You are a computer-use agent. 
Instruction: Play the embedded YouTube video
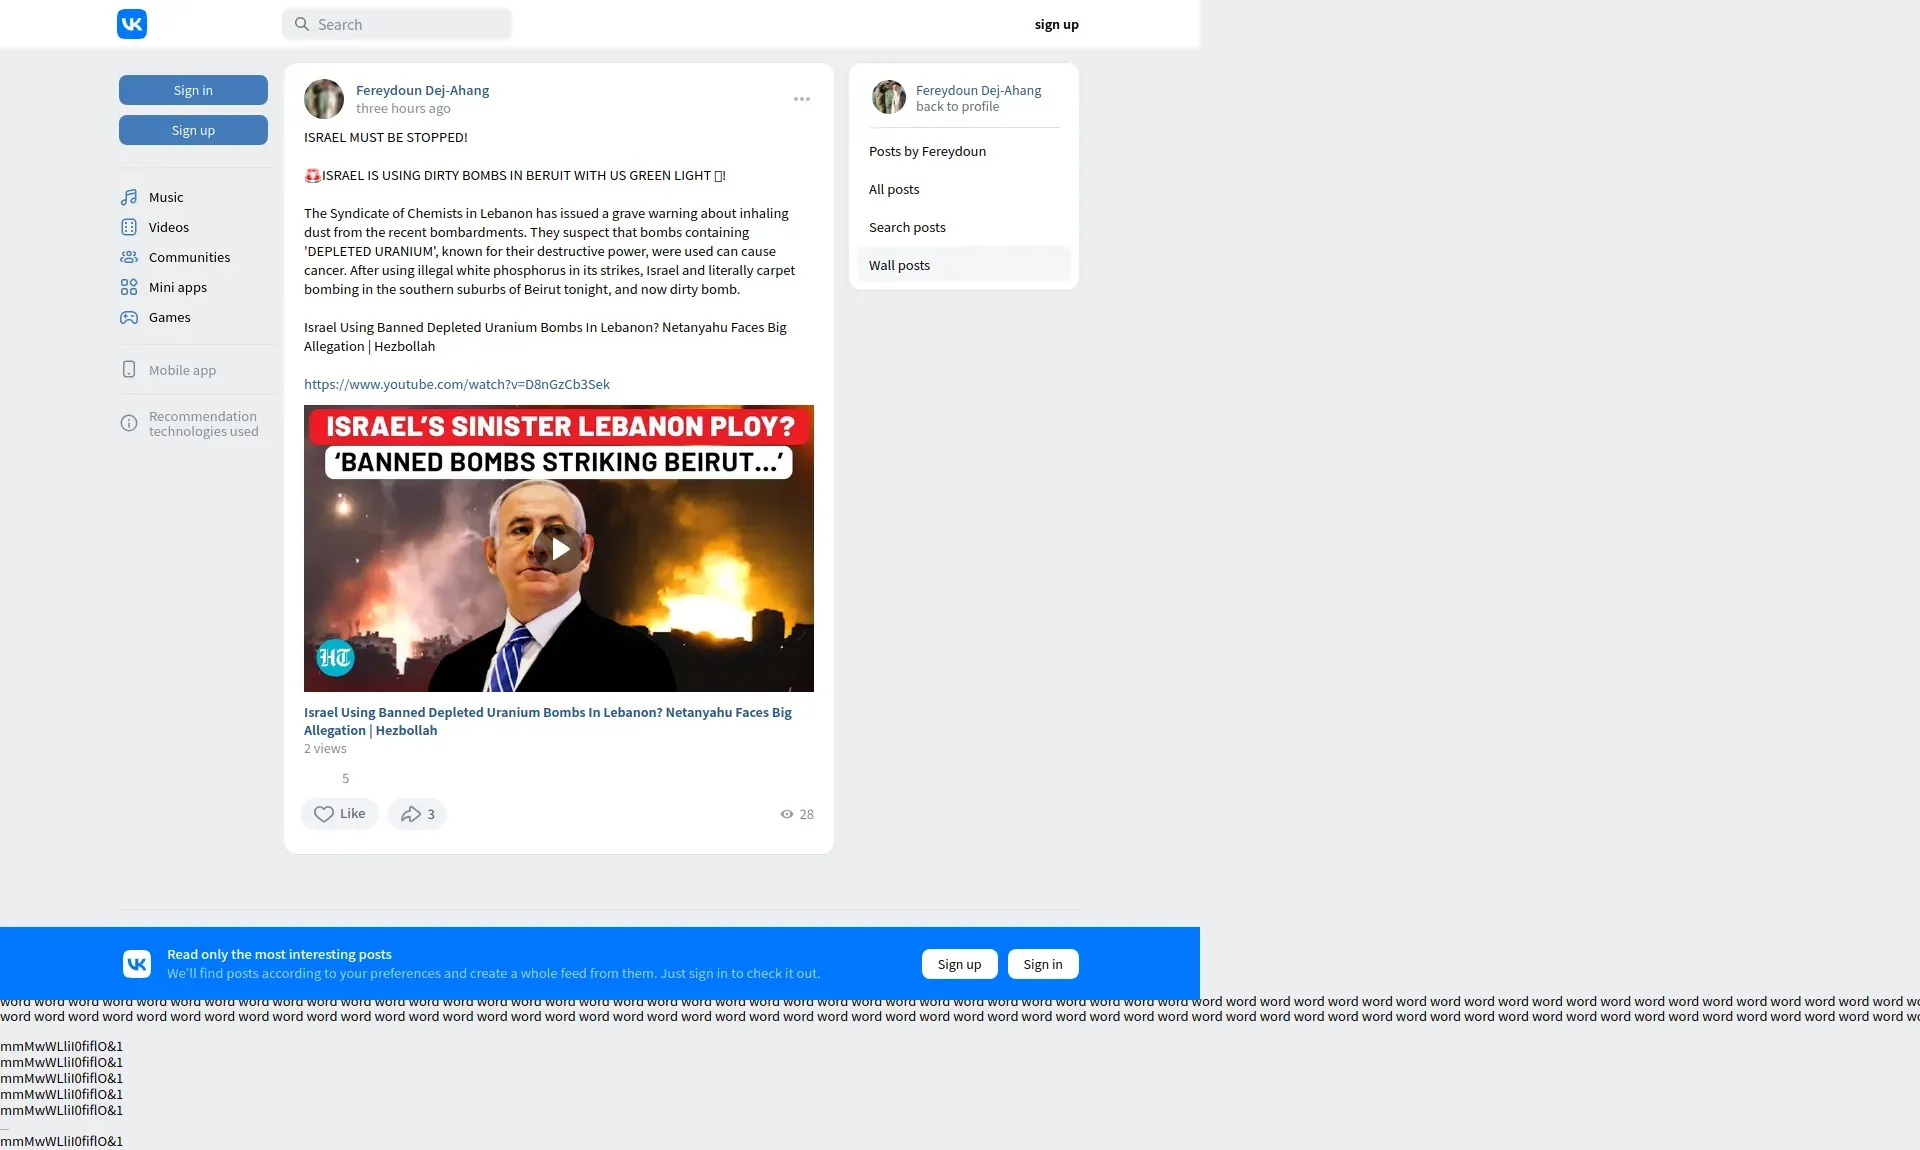point(559,549)
